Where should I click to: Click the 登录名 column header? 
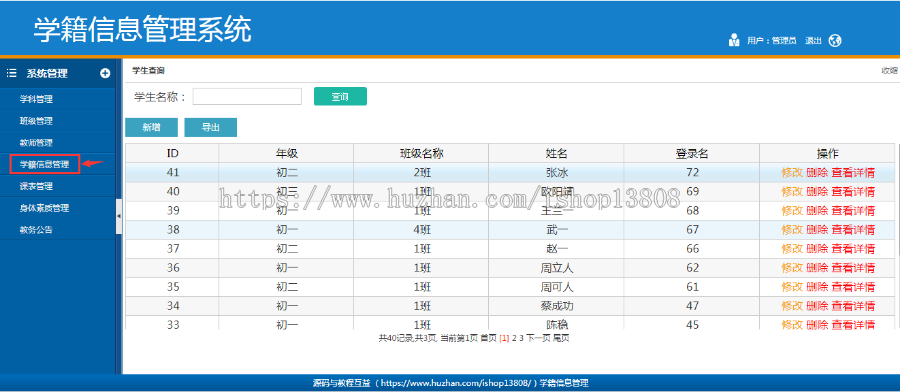pyautogui.click(x=692, y=153)
